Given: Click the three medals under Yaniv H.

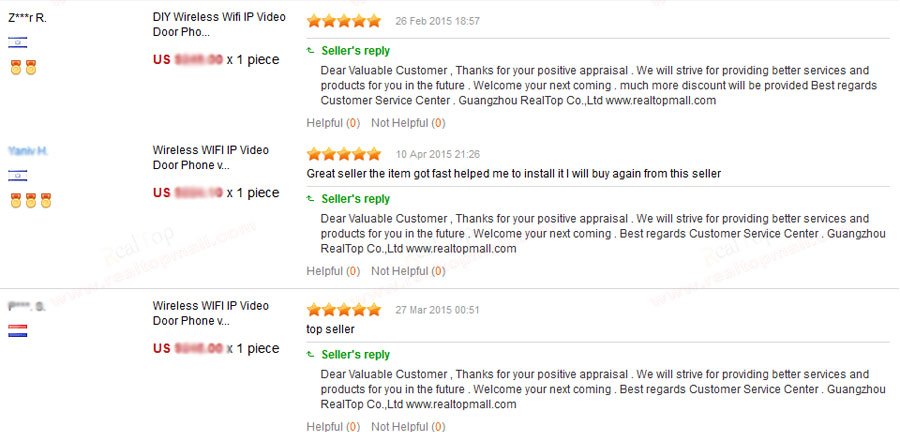Looking at the screenshot, I should [30, 201].
